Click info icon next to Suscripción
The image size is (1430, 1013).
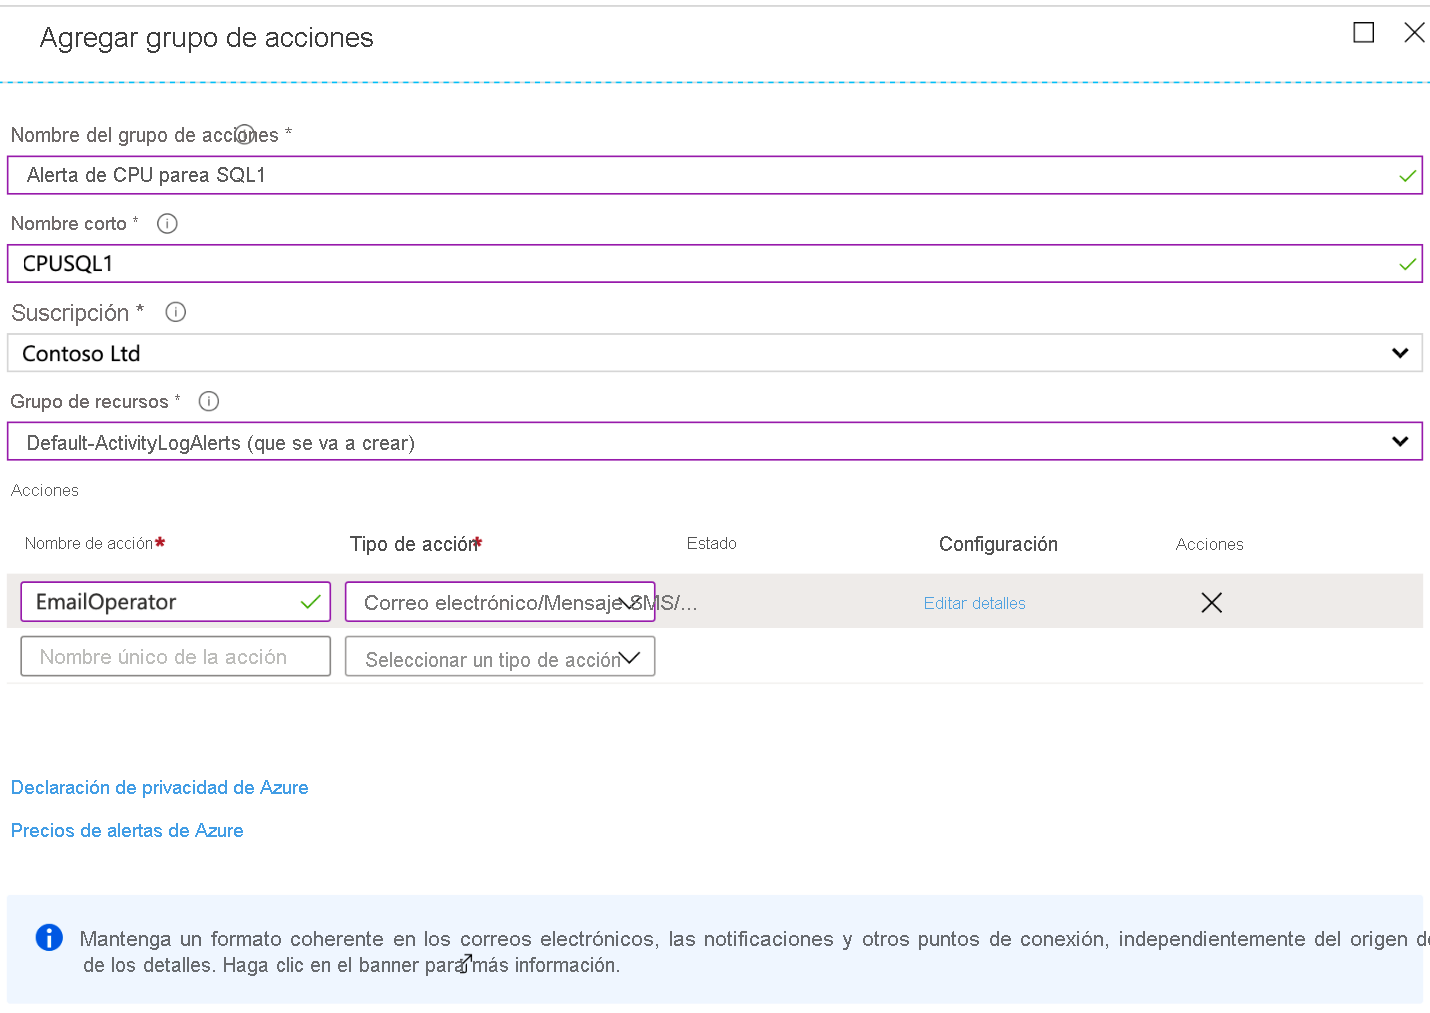(x=175, y=312)
